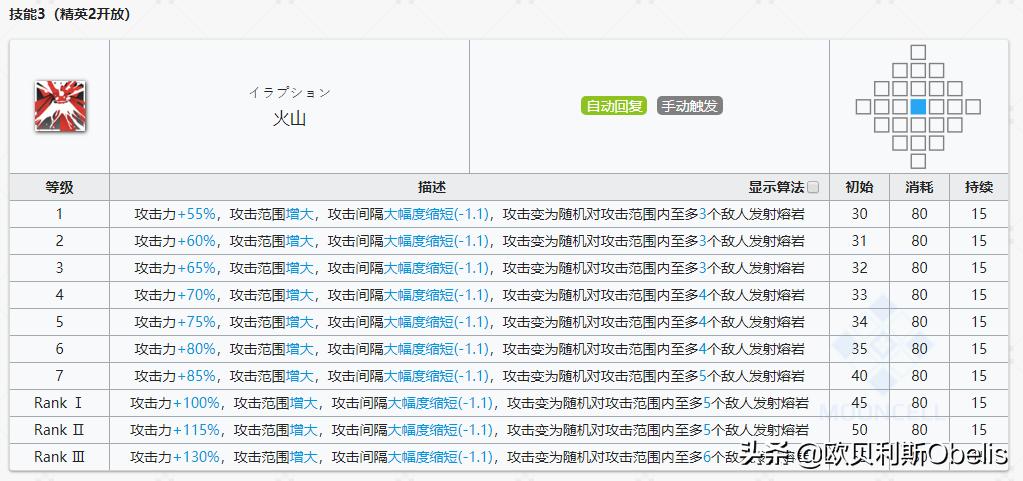The height and width of the screenshot is (481, 1023).
Task: Click initial value 31 in level 2 row
Action: tap(859, 241)
